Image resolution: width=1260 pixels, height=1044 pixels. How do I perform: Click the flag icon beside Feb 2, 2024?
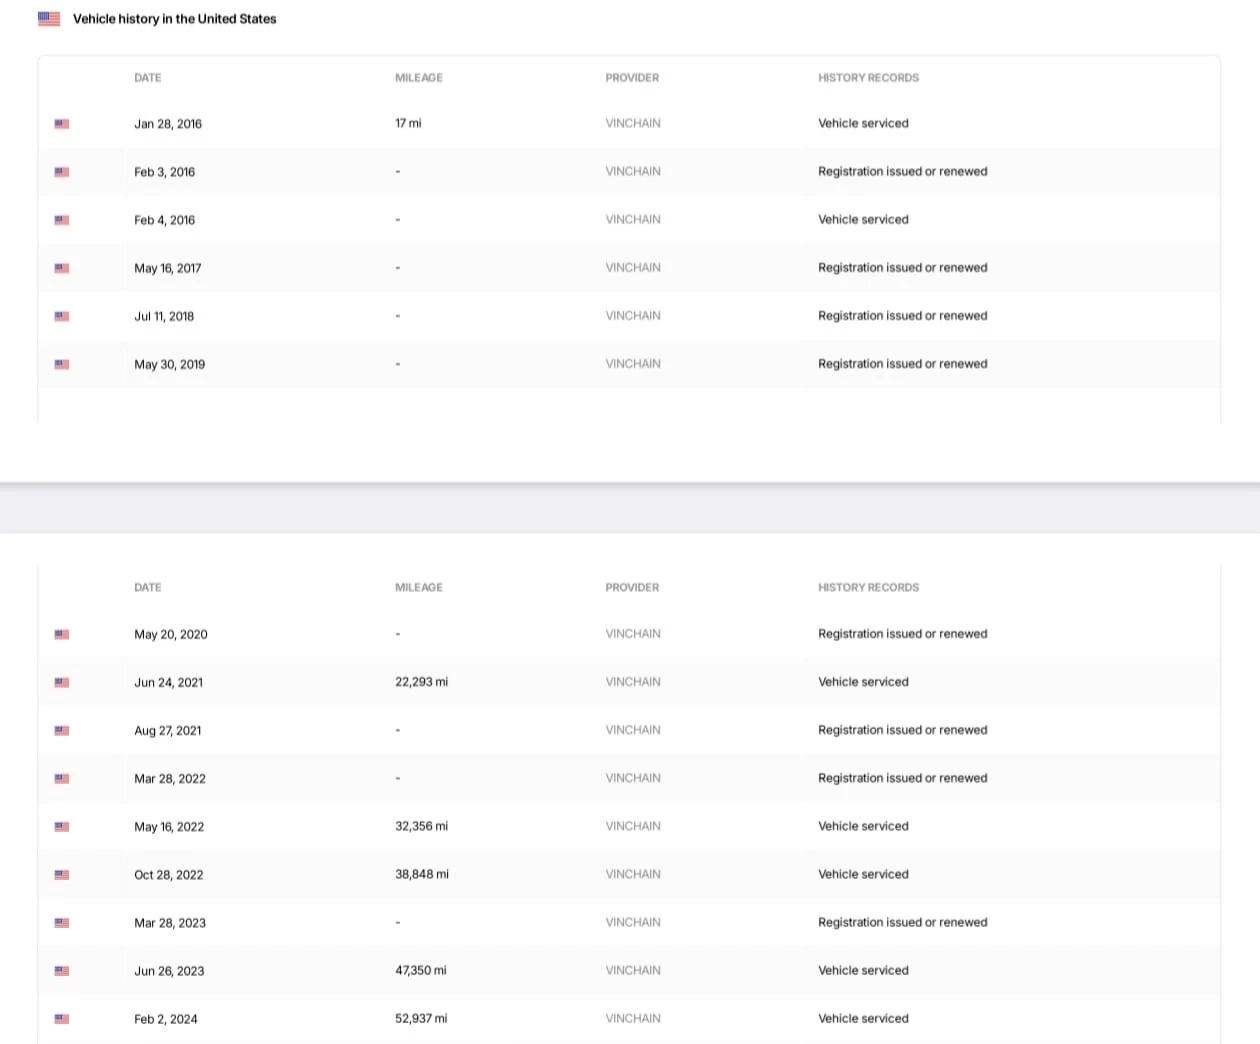[x=62, y=1018]
